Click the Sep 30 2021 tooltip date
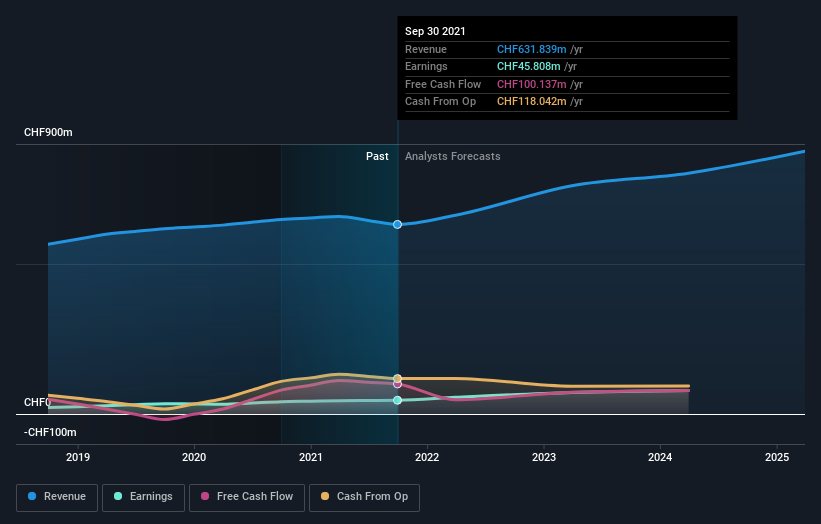Screen dimensions: 821x524 click(x=435, y=31)
